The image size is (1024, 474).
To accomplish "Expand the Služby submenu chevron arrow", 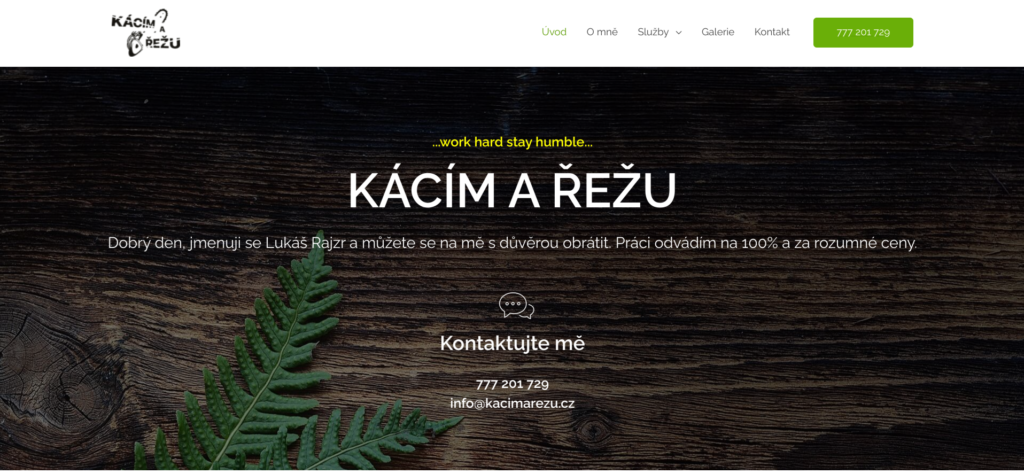I will (x=679, y=33).
